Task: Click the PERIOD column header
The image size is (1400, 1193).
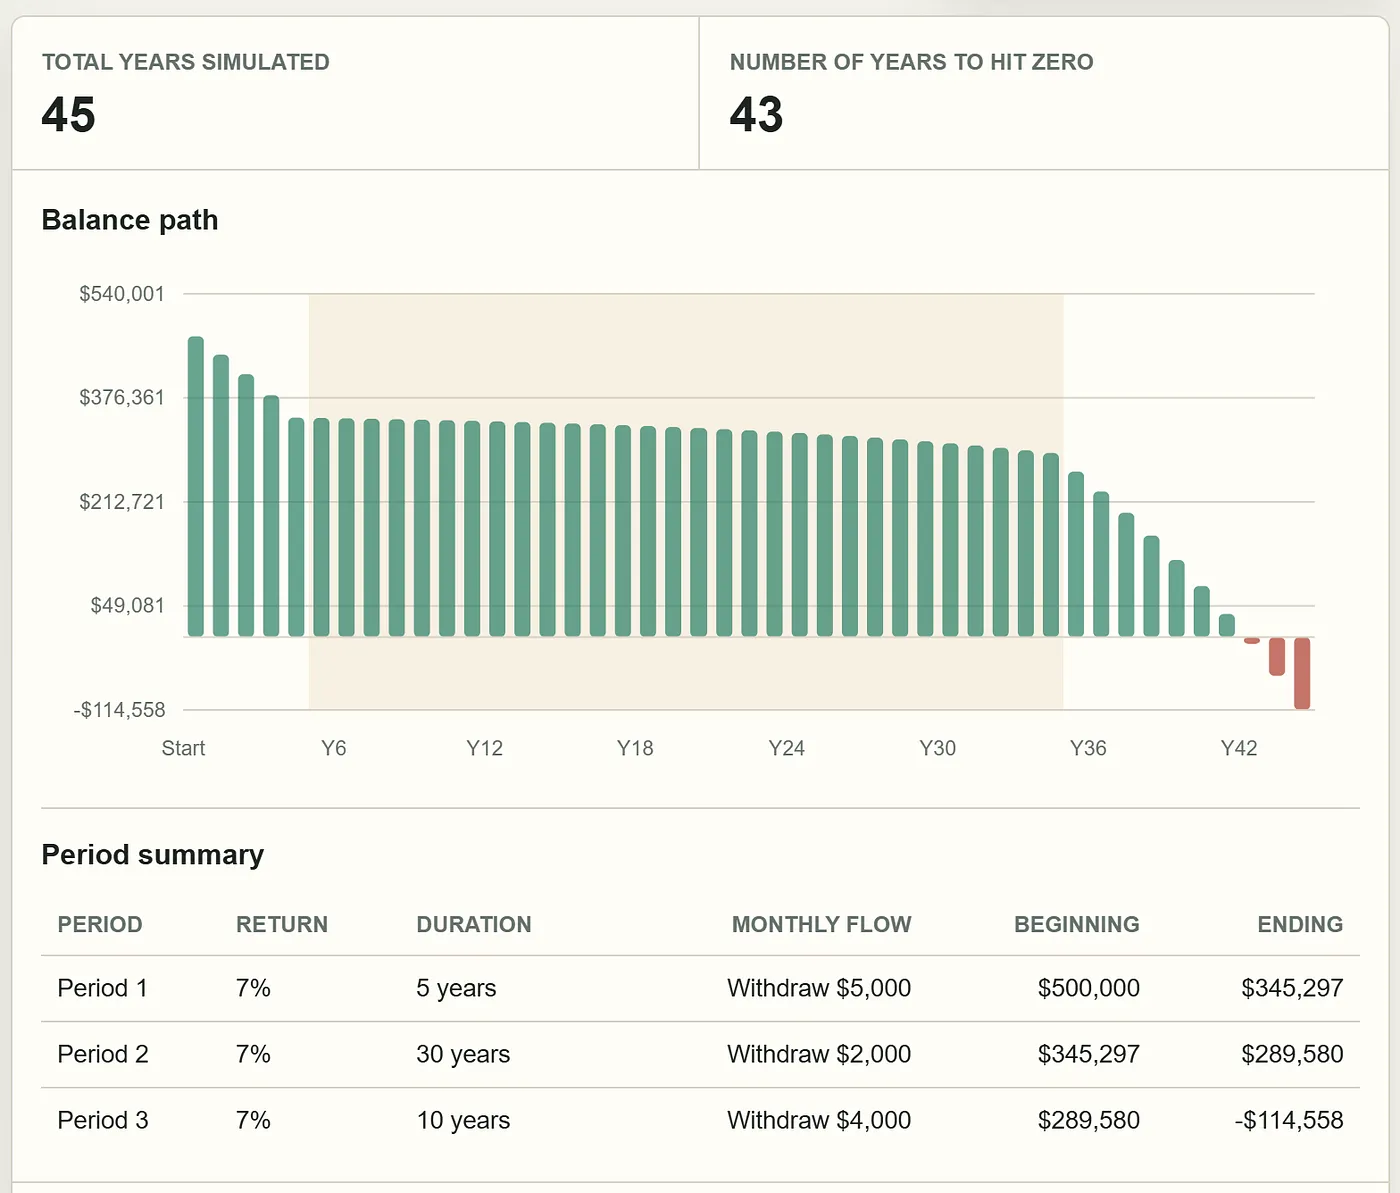Action: 100,924
